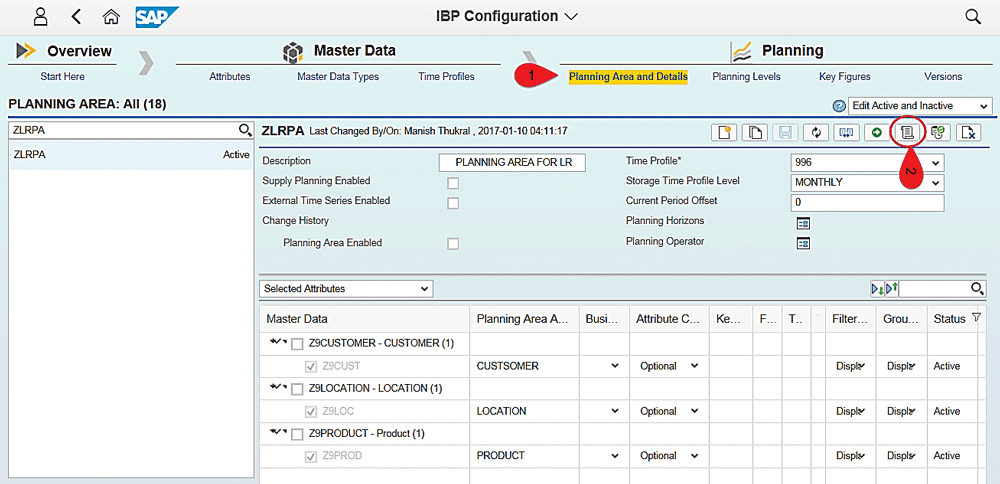This screenshot has height=484, width=1000.
Task: Click the disabled save disk icon
Action: (x=785, y=132)
